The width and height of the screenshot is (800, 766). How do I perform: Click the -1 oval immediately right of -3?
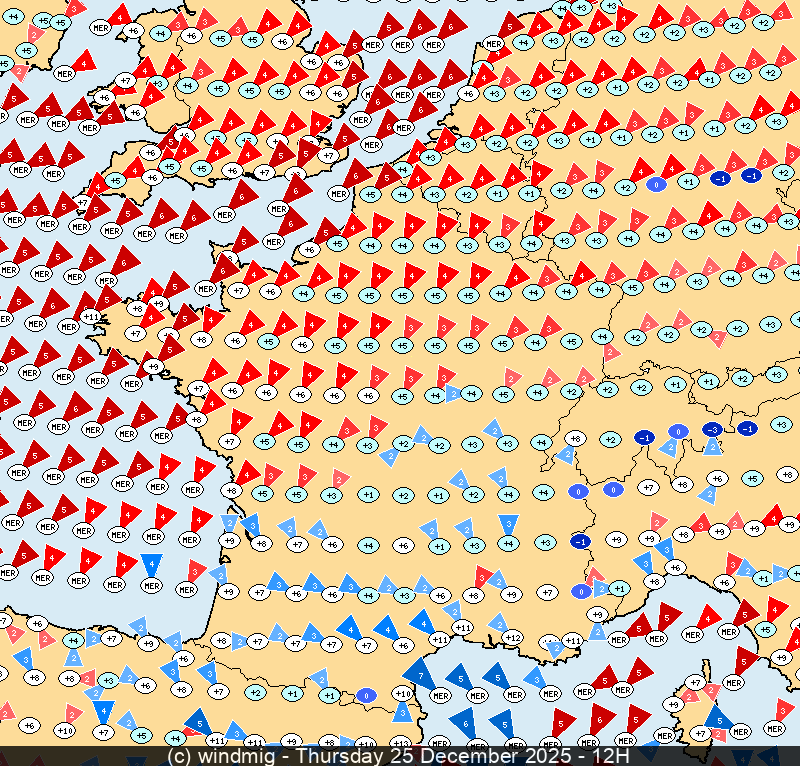747,428
